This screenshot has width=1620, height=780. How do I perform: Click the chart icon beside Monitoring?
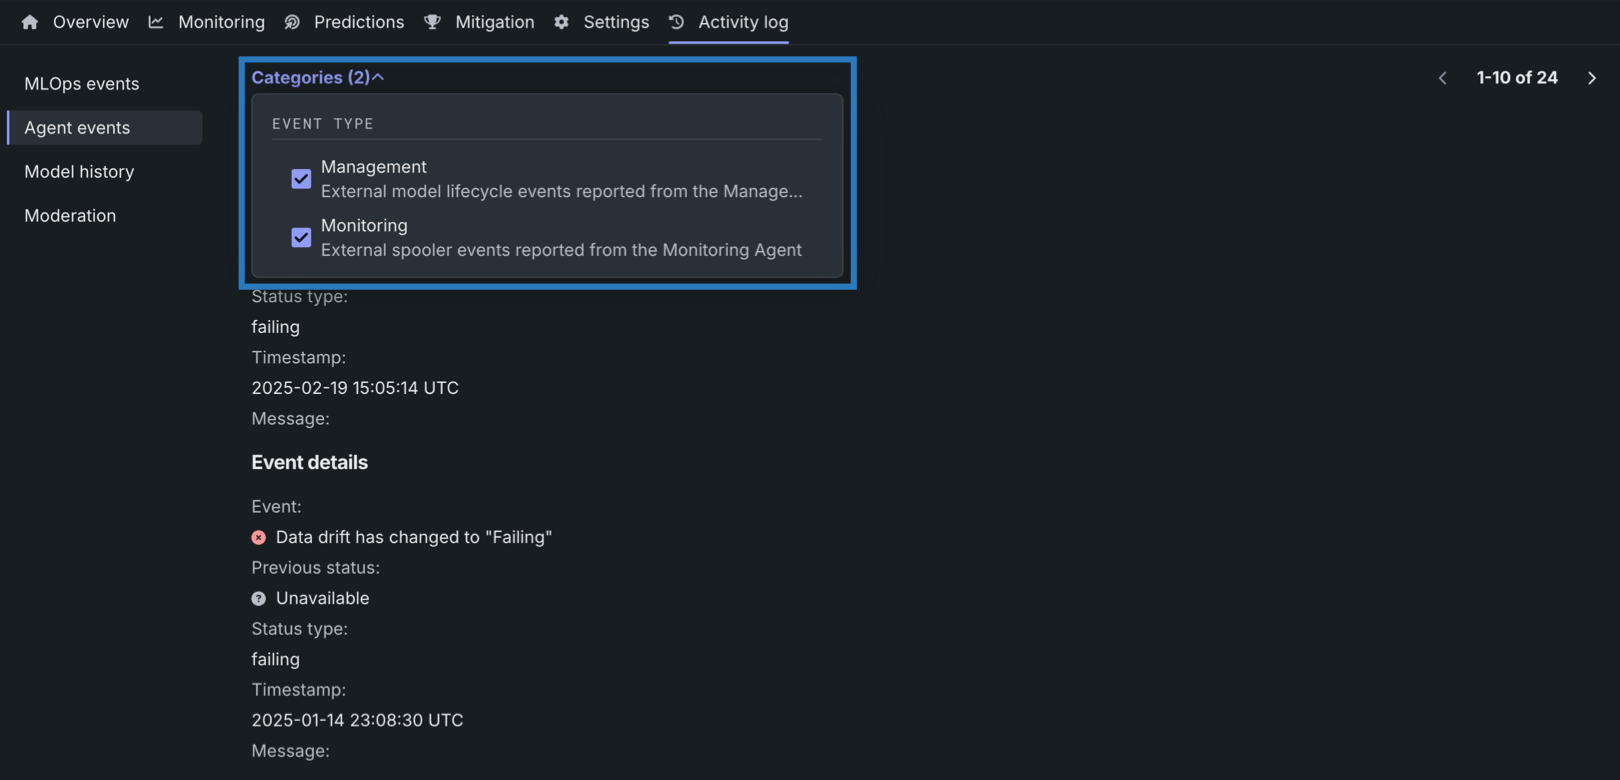[x=156, y=22]
